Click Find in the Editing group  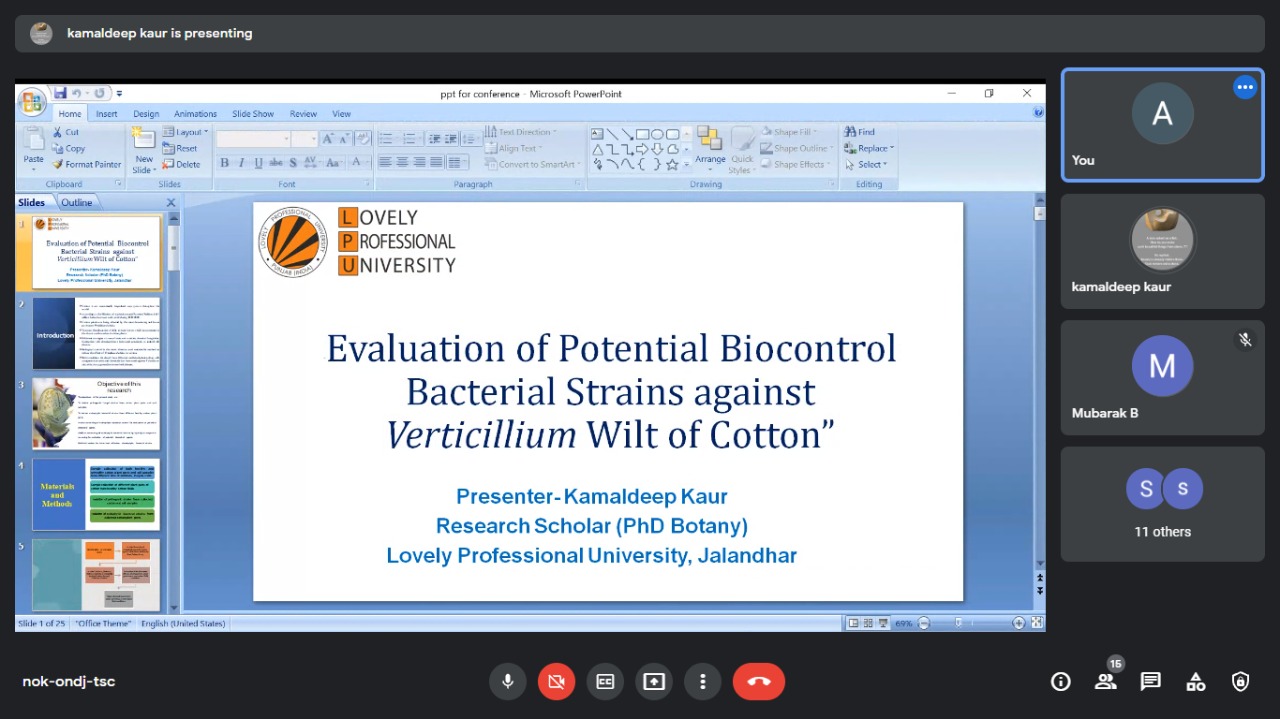tap(859, 132)
